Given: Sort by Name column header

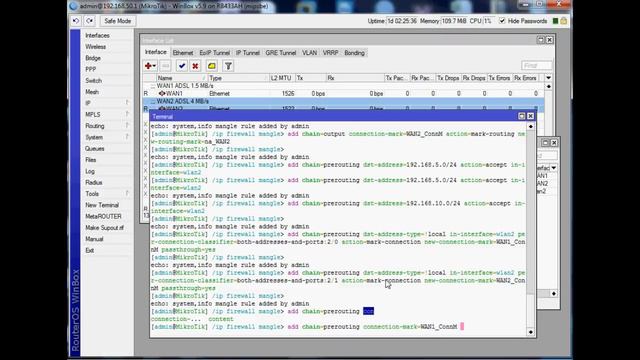Looking at the screenshot, I should (x=181, y=78).
